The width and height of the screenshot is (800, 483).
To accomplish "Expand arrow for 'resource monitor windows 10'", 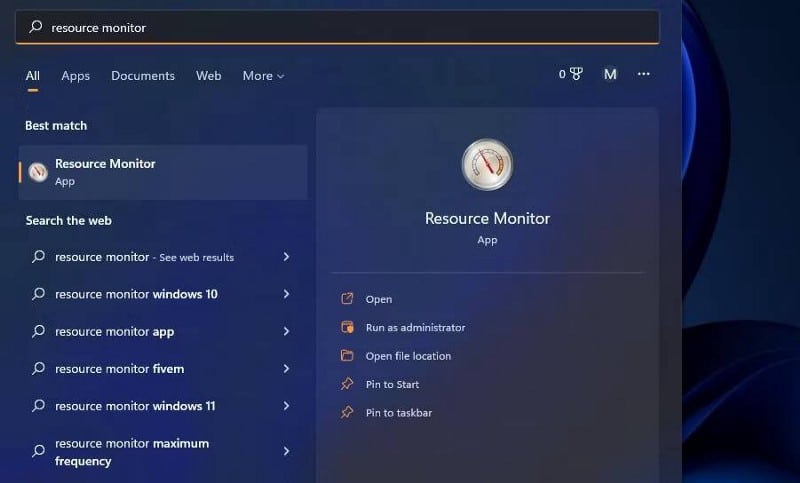I will pos(286,294).
